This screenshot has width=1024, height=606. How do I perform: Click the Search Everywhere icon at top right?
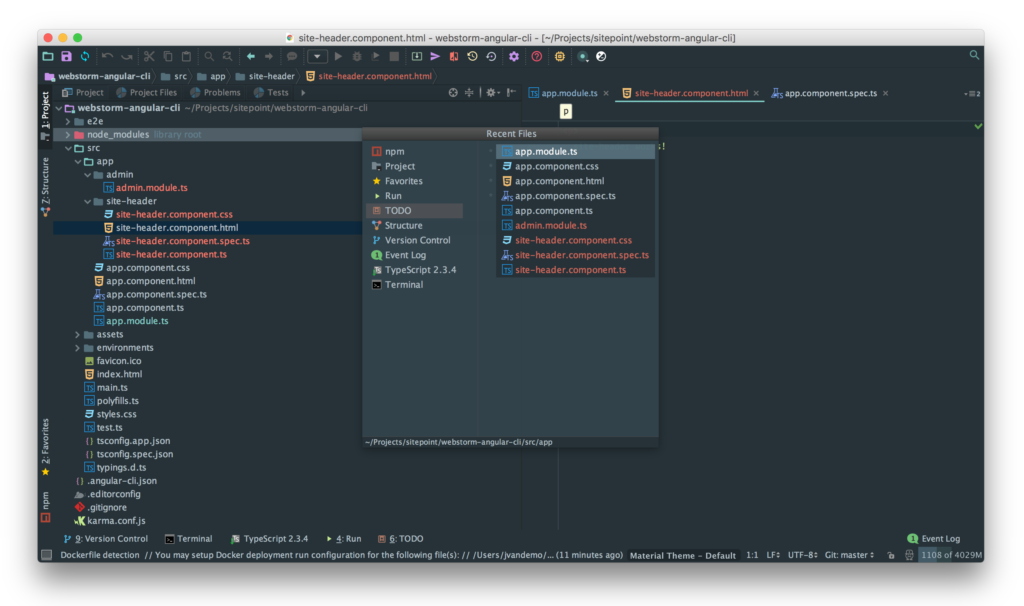pyautogui.click(x=974, y=56)
